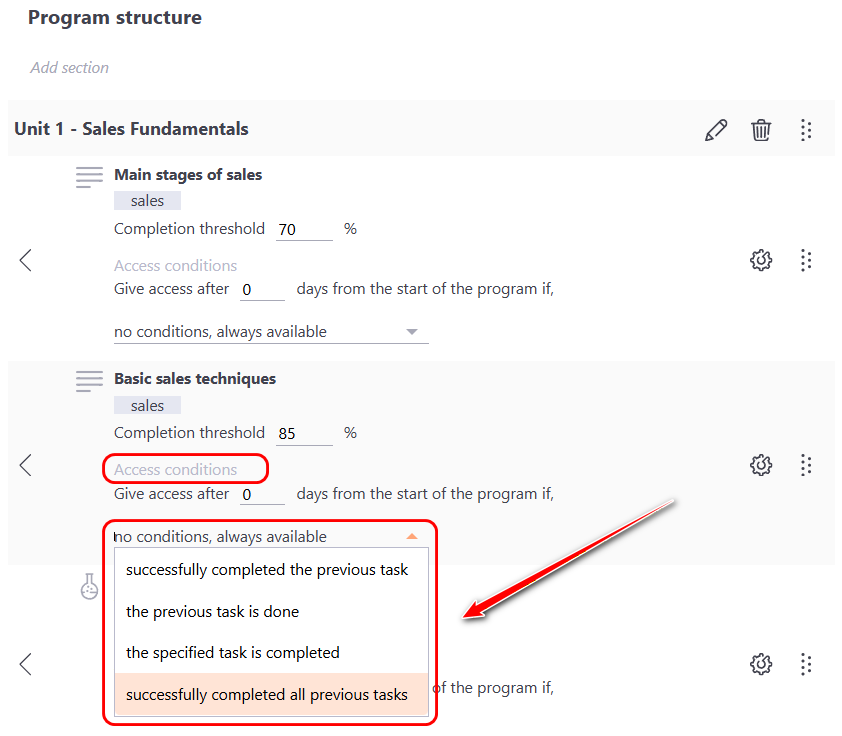
Task: Close the open access conditions dropdown arrow
Action: pyautogui.click(x=412, y=537)
